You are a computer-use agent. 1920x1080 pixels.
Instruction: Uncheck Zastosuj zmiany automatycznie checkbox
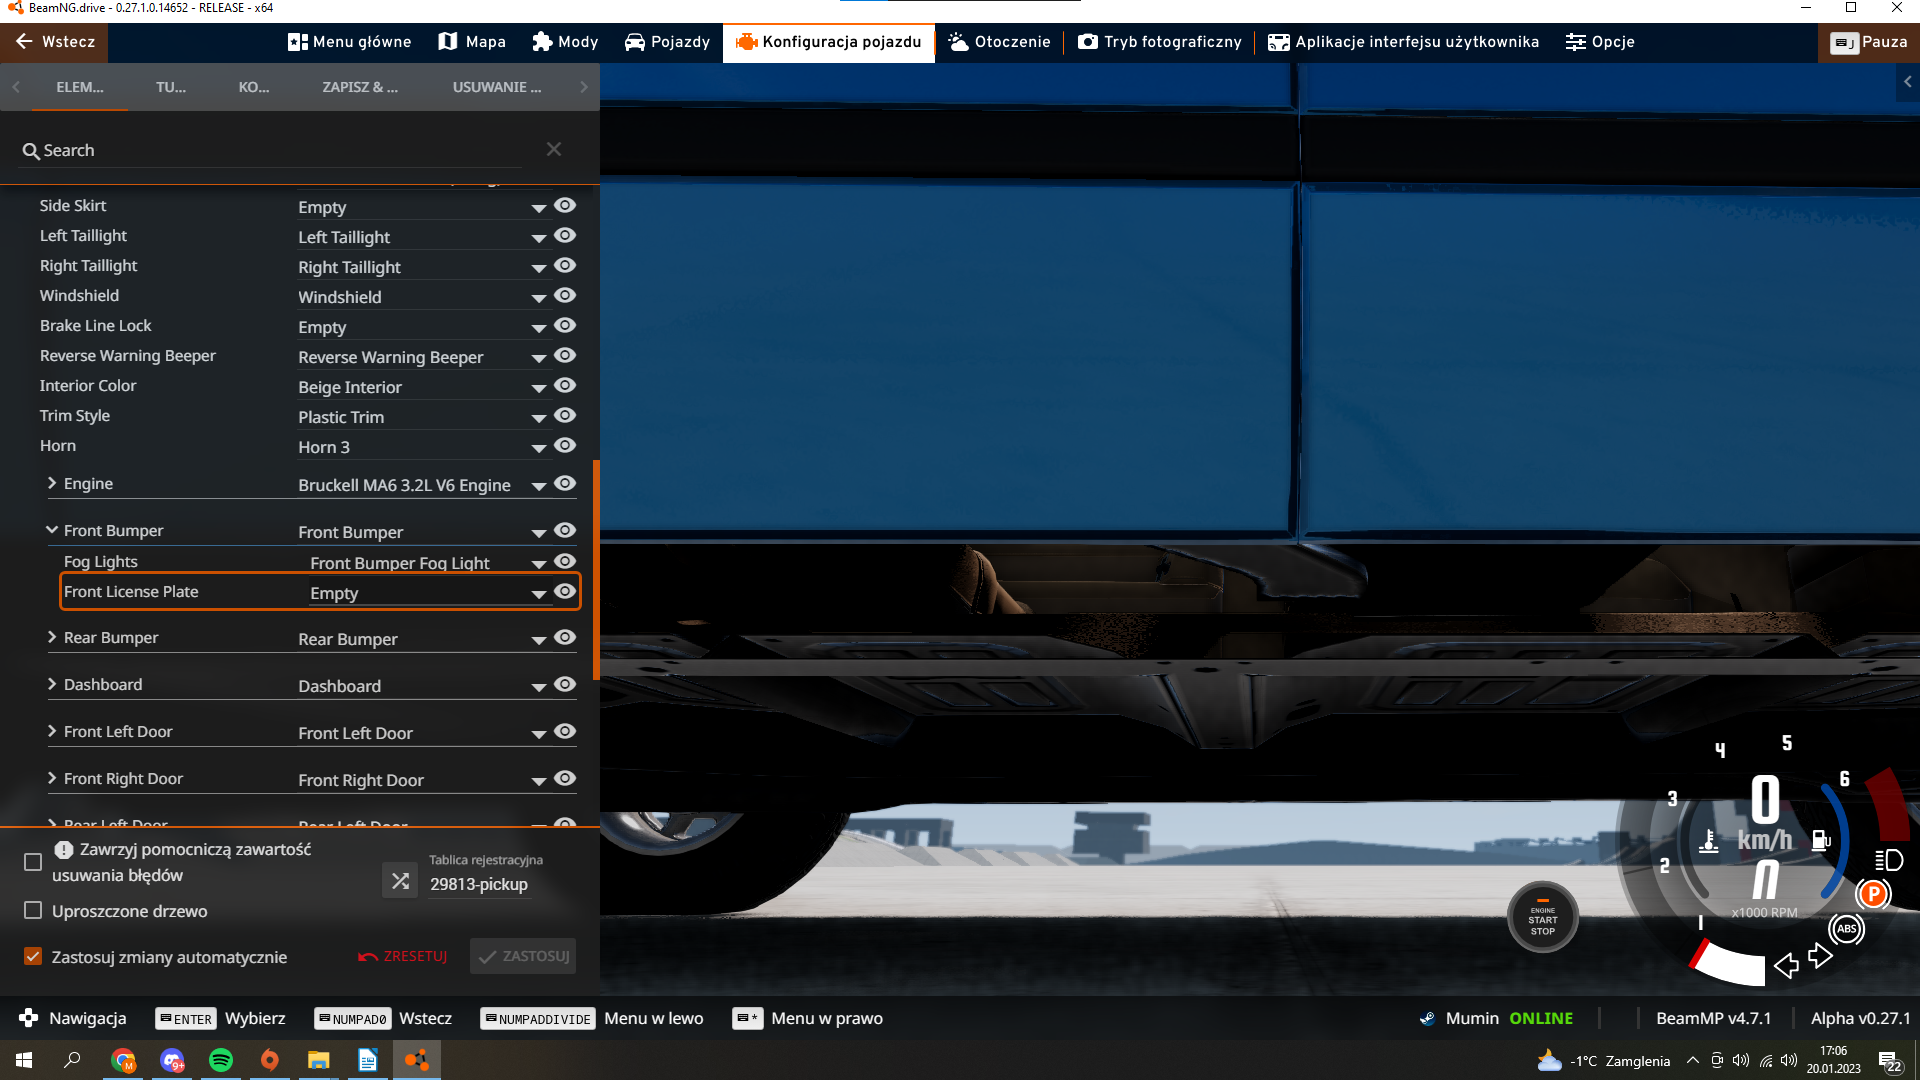point(33,957)
